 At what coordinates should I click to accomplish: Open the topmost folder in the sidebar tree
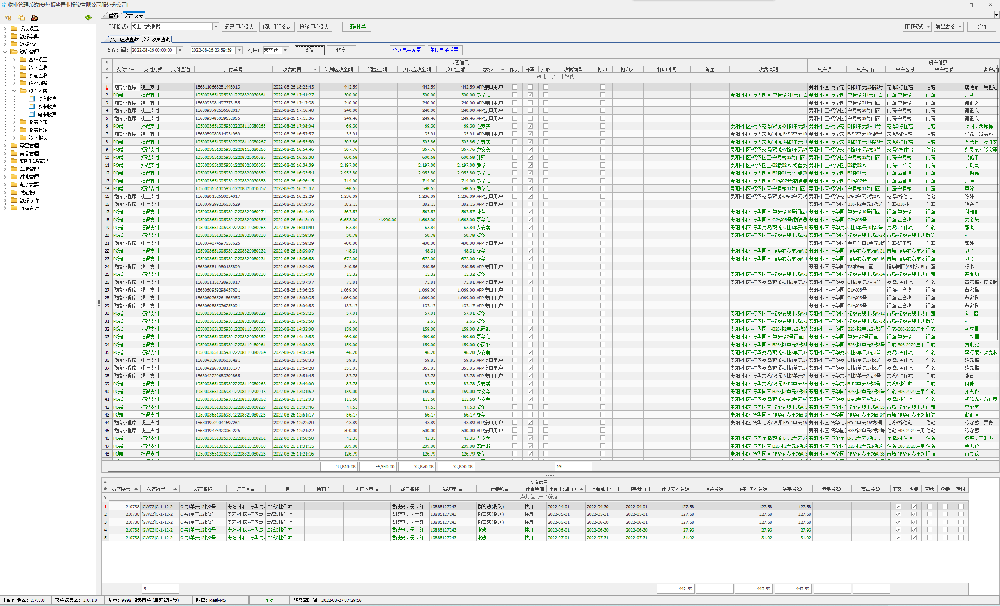(x=25, y=29)
